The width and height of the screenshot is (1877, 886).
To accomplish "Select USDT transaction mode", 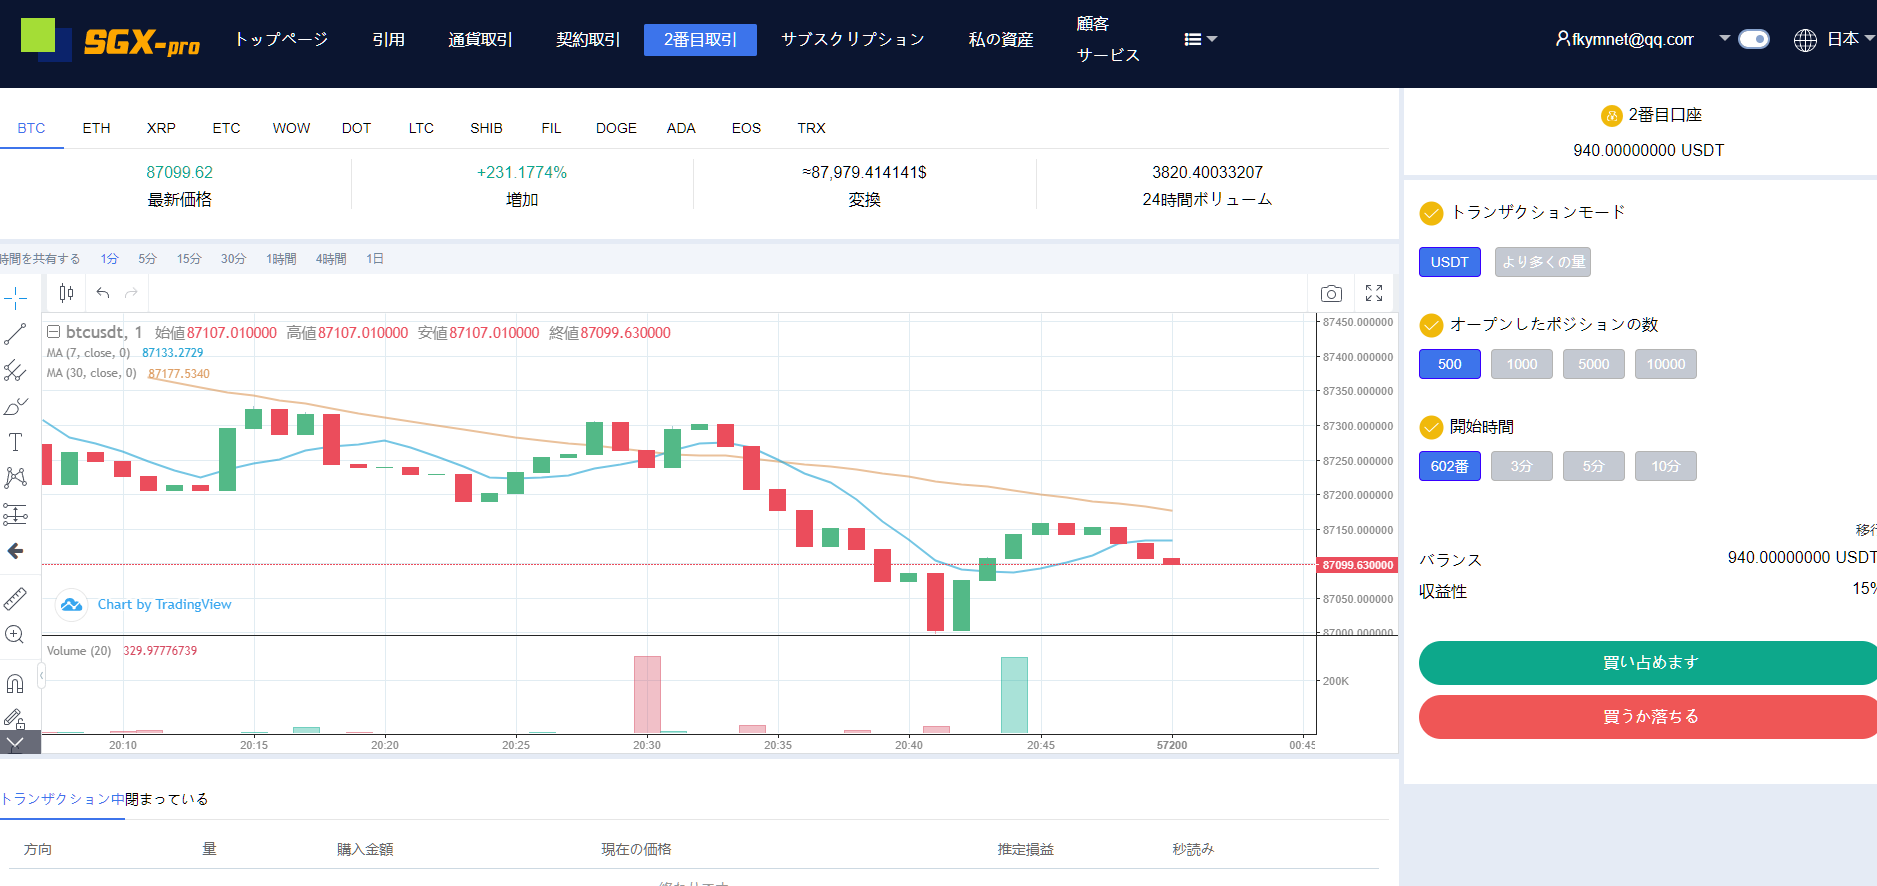I will pyautogui.click(x=1449, y=262).
